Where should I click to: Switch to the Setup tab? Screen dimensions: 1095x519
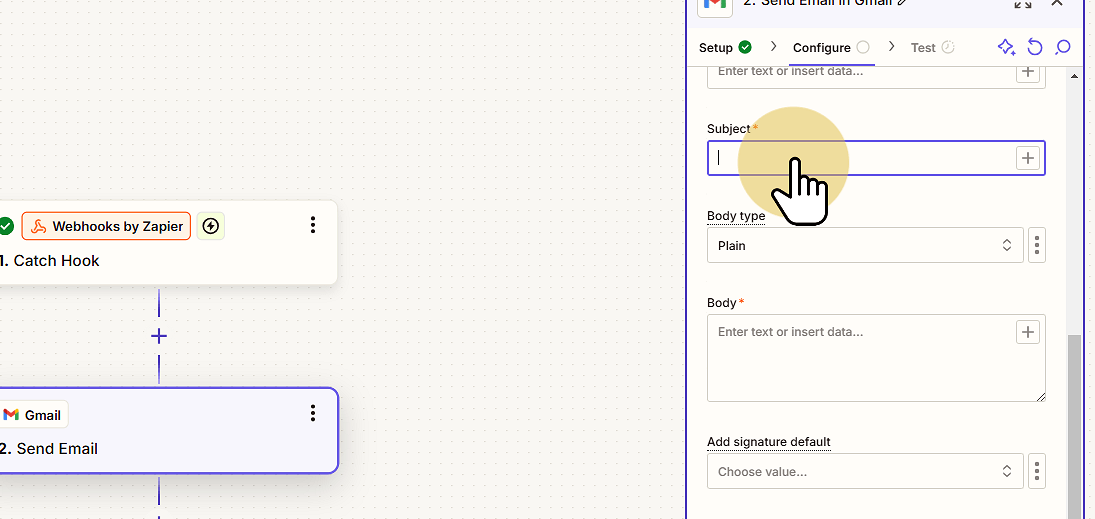725,47
